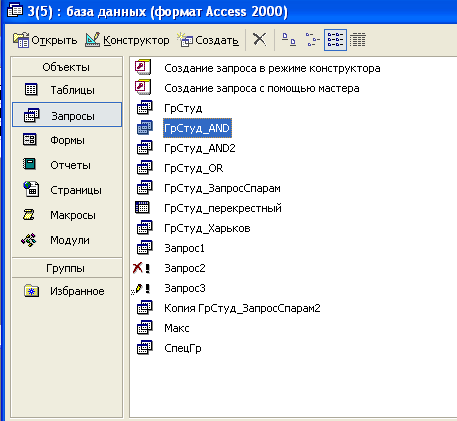This screenshot has height=421, width=457.
Task: Click the Таблицы table icon
Action: click(31, 89)
